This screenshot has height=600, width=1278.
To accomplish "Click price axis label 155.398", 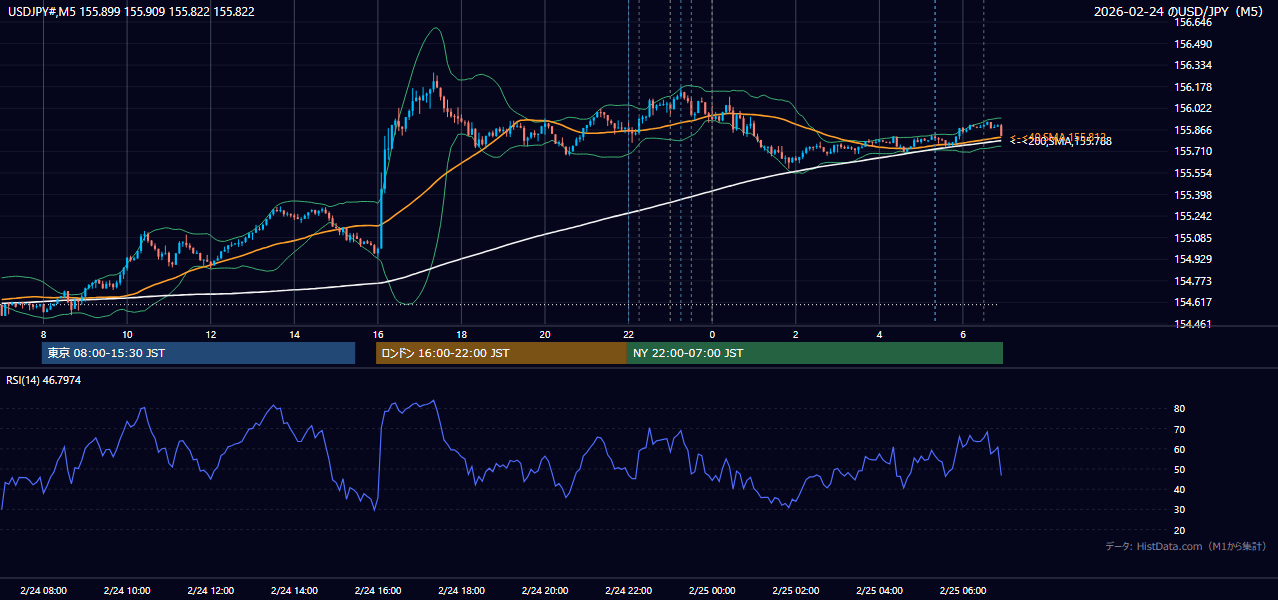I will [x=1194, y=195].
